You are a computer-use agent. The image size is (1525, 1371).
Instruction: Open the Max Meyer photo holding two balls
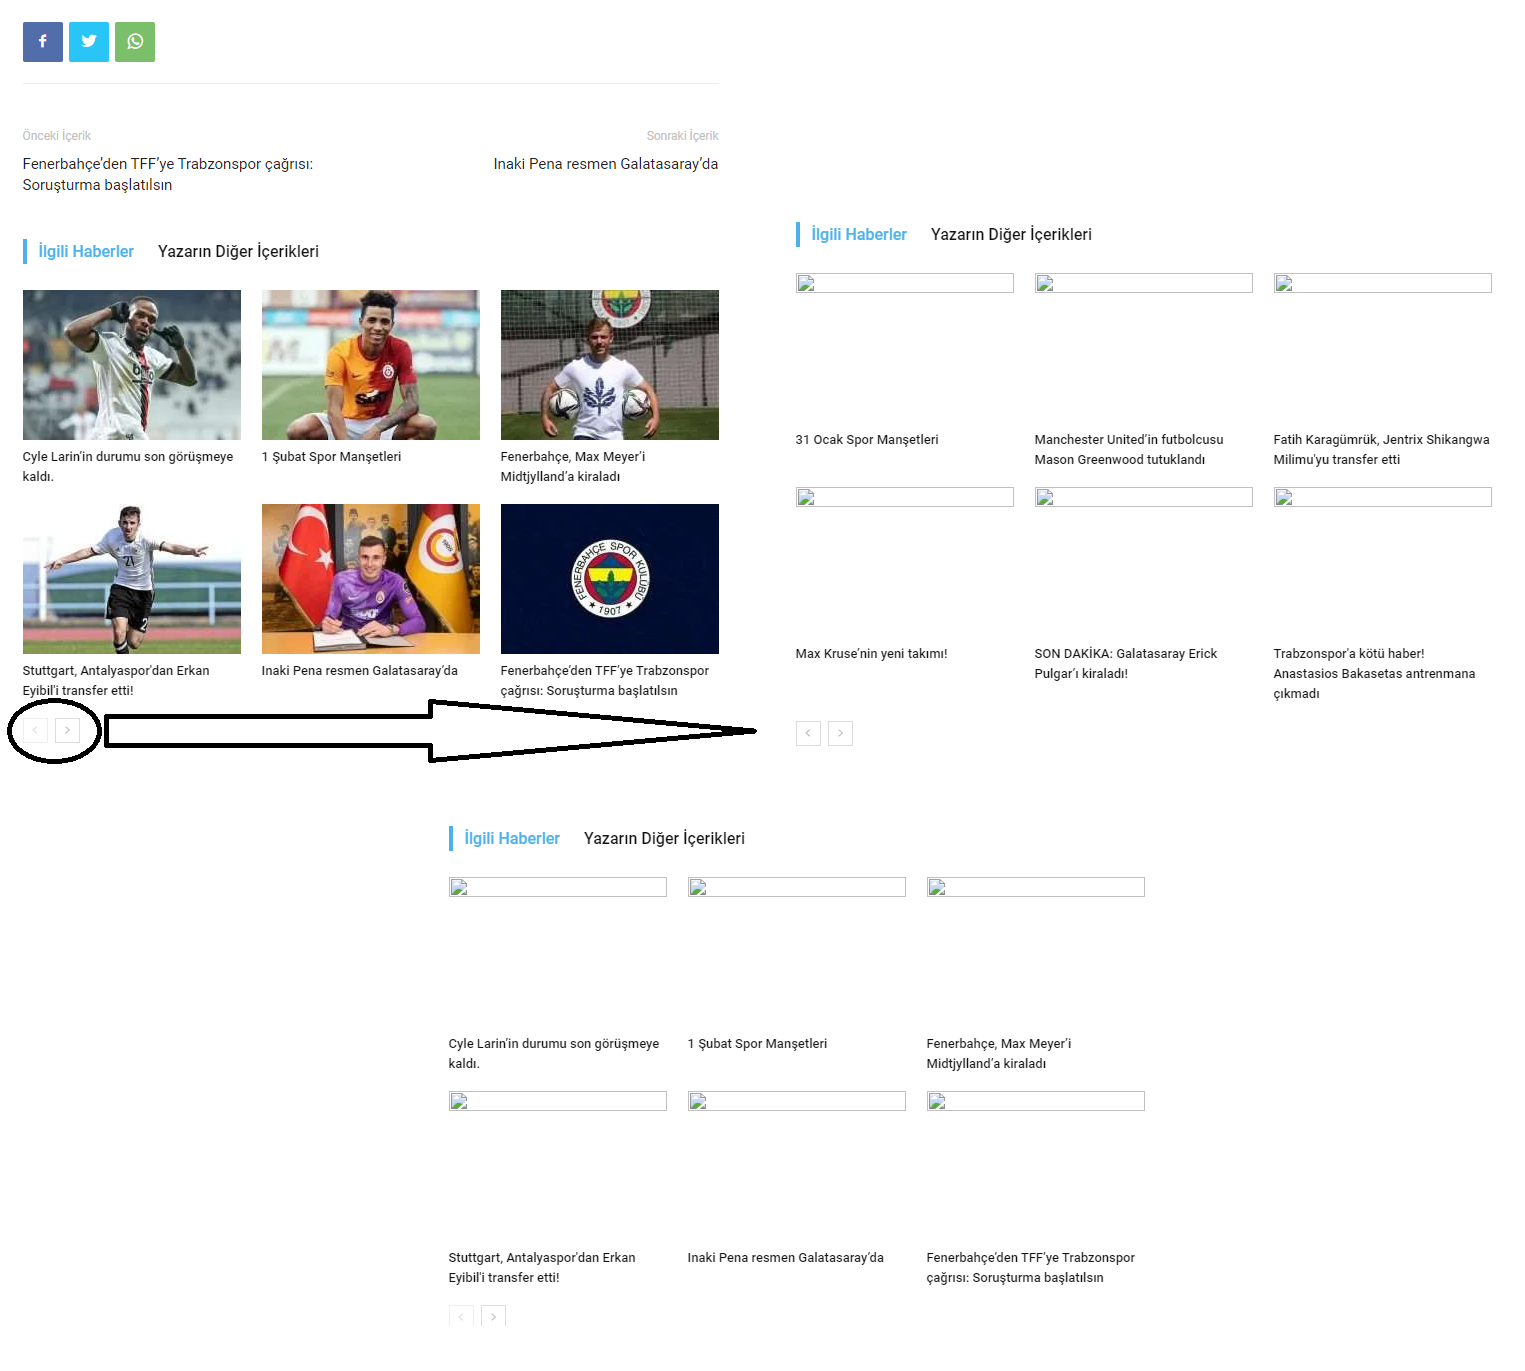point(610,365)
